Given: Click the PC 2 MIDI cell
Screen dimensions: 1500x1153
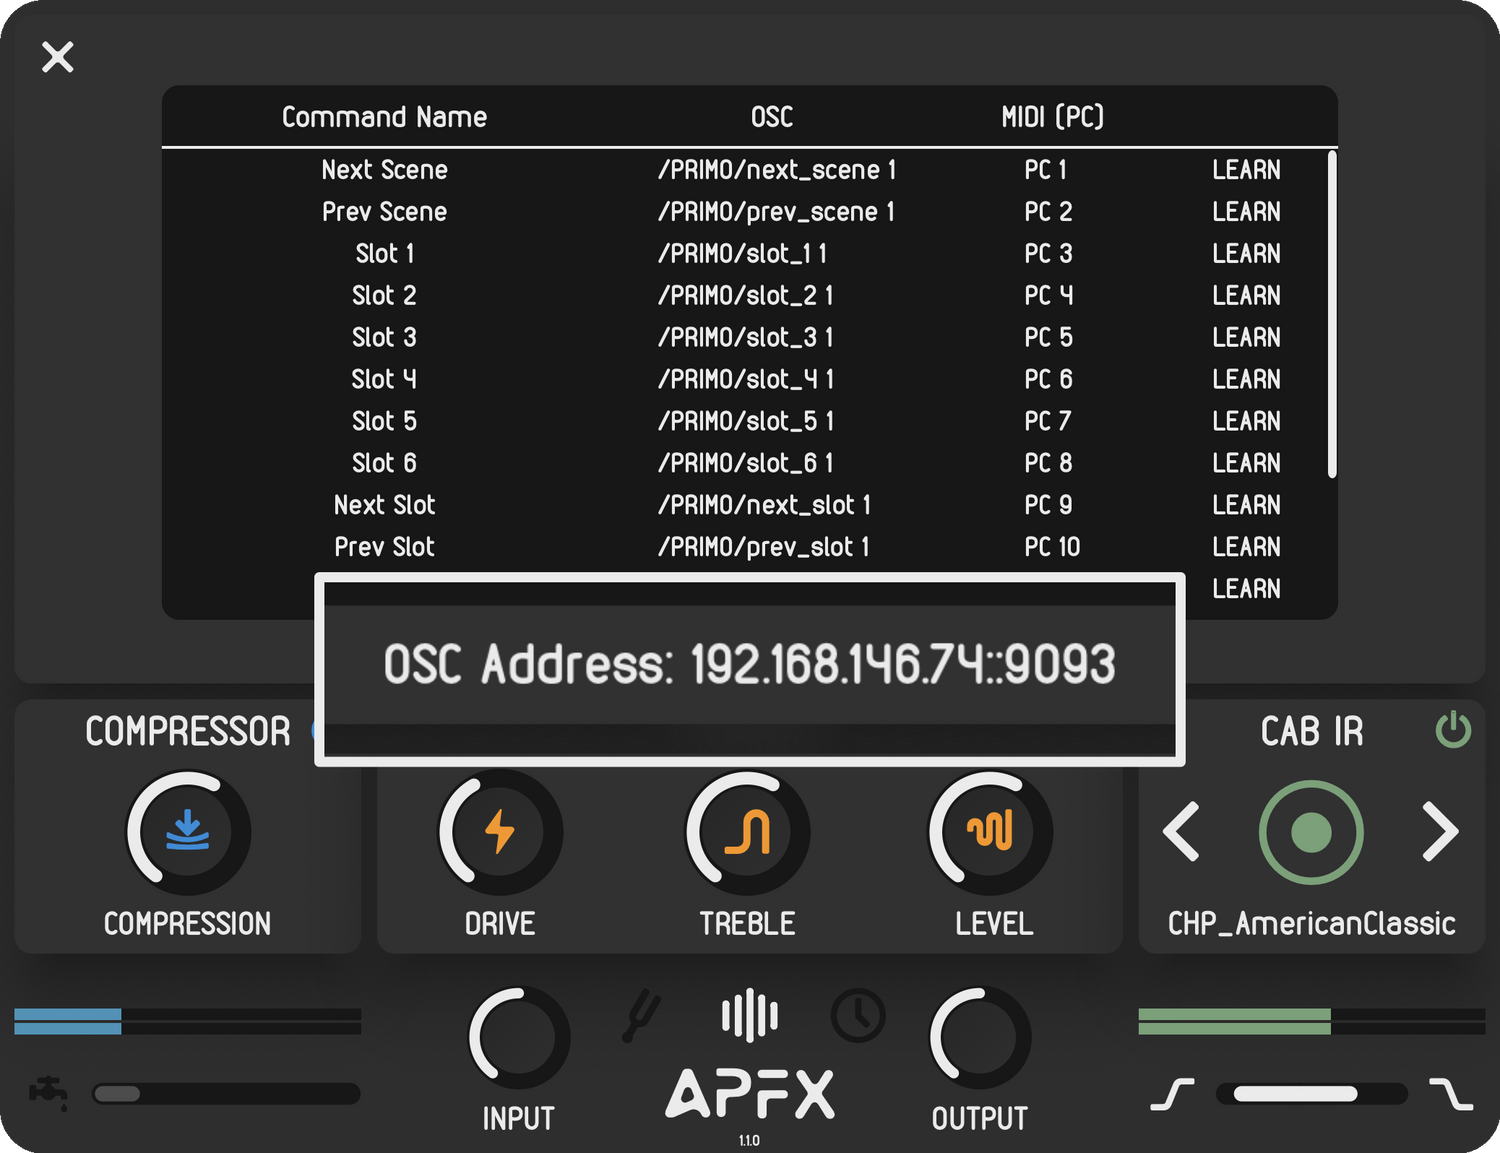Looking at the screenshot, I should 1048,212.
